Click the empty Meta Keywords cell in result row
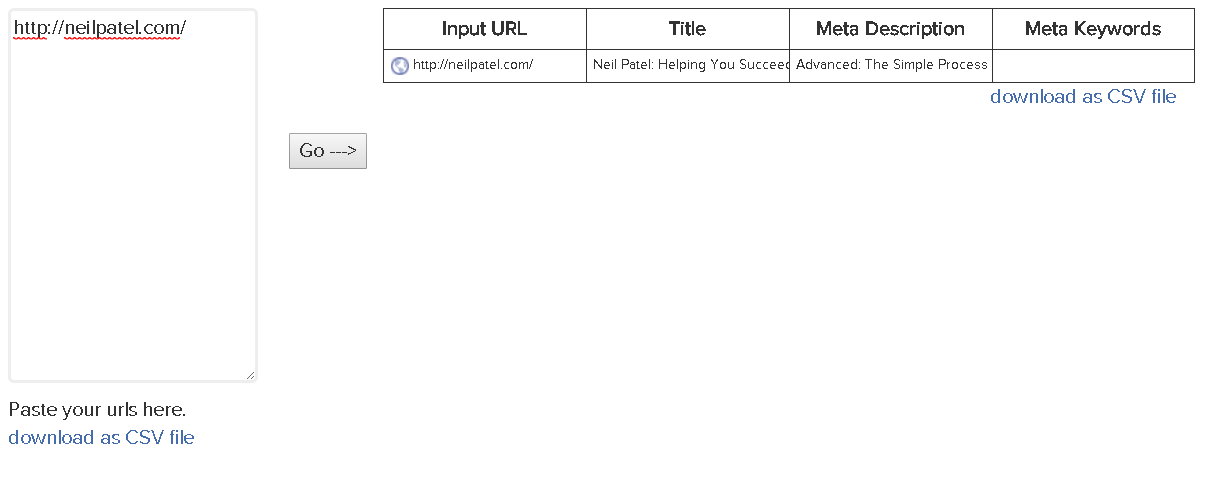The height and width of the screenshot is (484, 1224). click(x=1094, y=66)
